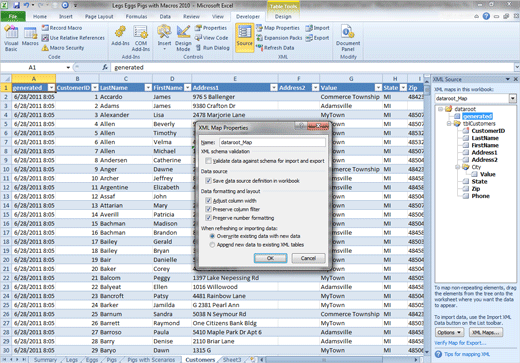
Task: Select Overwrite existing data with new data
Action: (x=212, y=236)
